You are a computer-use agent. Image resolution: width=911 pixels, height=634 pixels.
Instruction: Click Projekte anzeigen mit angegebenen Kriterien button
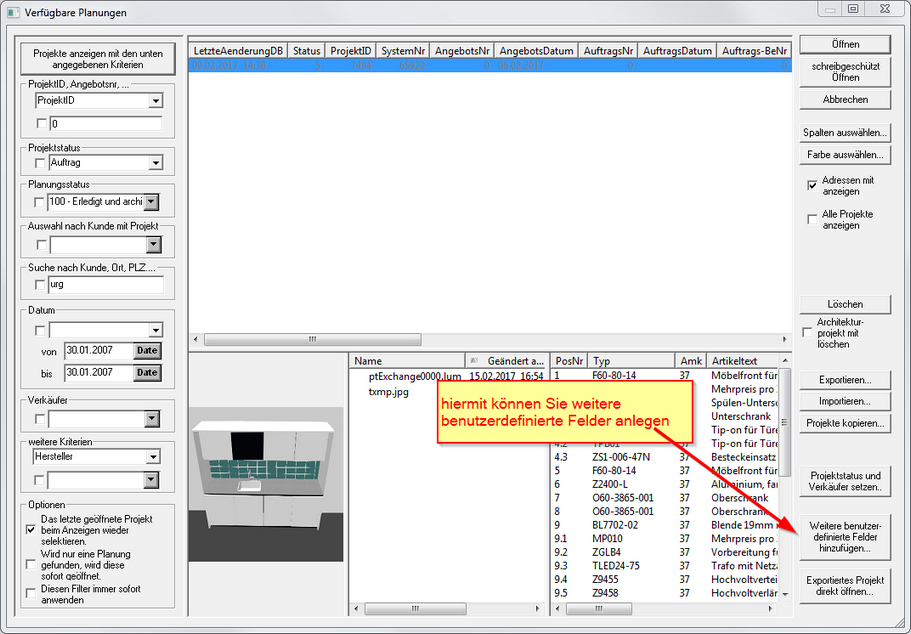click(97, 60)
